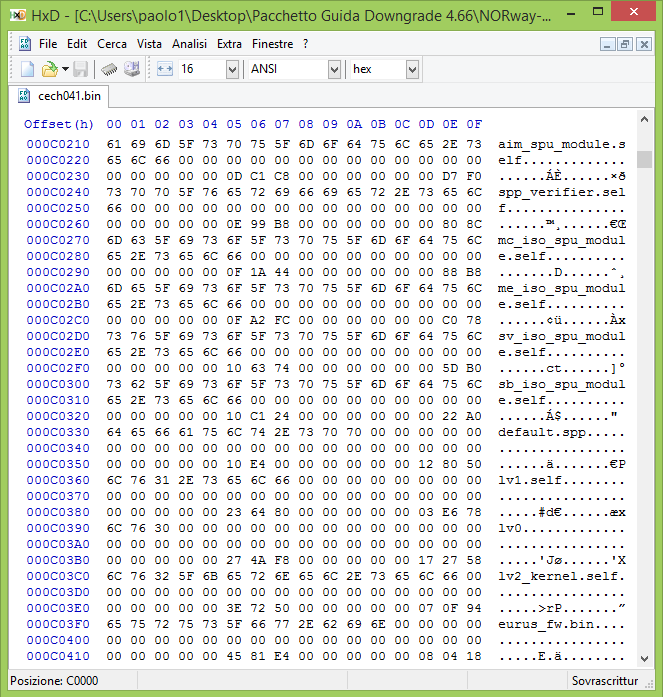This screenshot has width=663, height=697.
Task: Click the bytes-per-row width icon
Action: (x=165, y=69)
